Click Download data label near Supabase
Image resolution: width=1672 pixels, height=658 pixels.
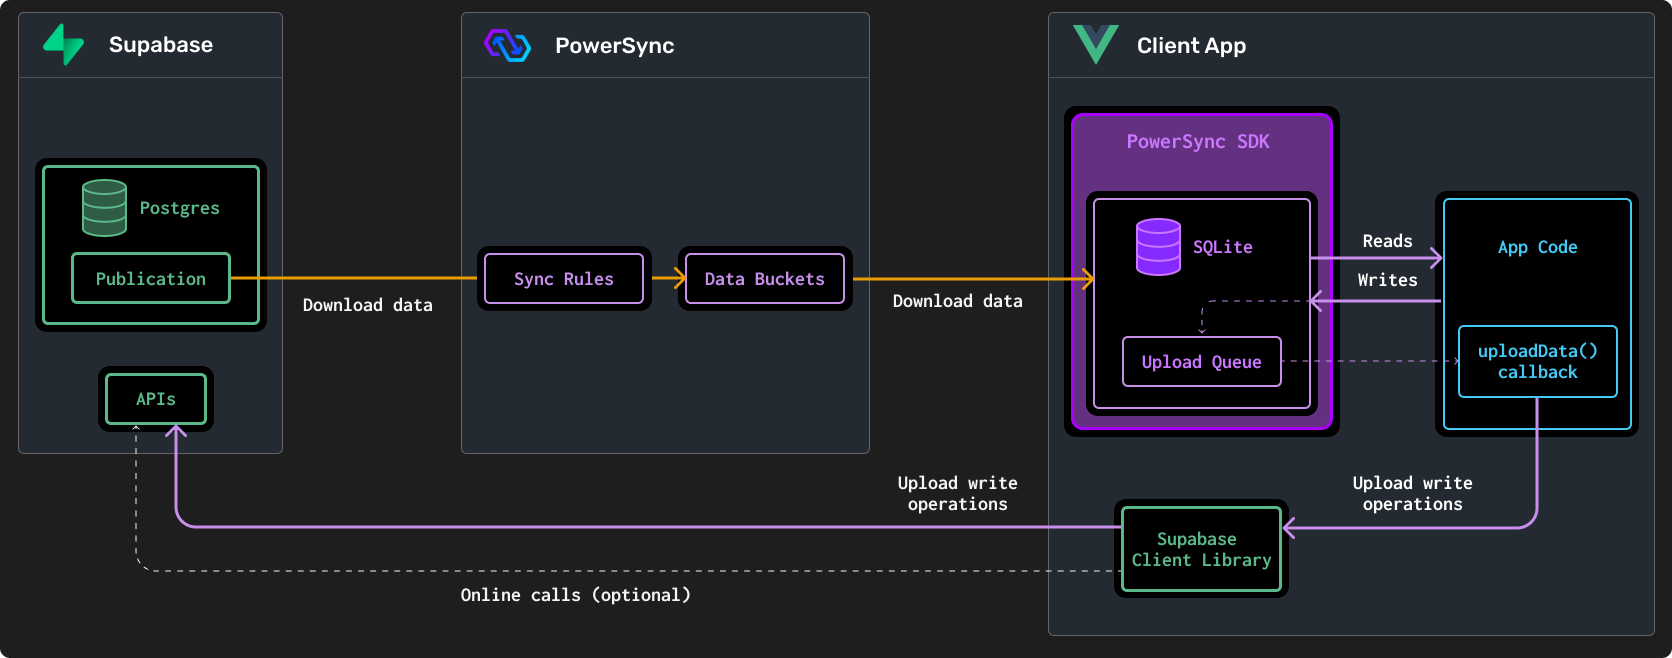pyautogui.click(x=368, y=305)
